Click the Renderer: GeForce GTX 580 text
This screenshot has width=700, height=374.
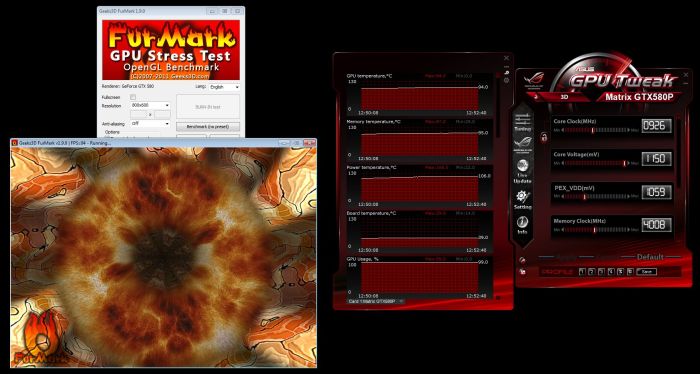[x=128, y=86]
